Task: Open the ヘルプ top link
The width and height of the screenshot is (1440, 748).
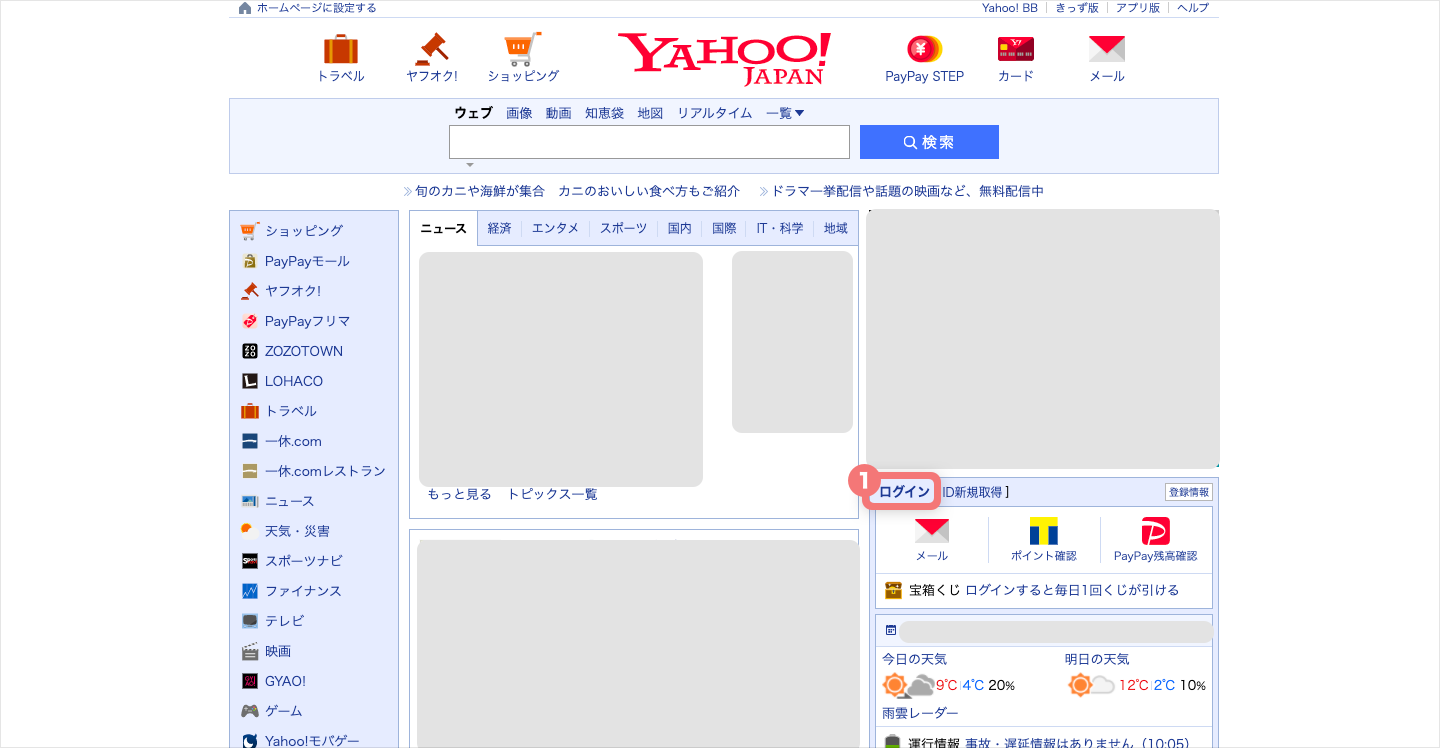Action: click(1193, 8)
